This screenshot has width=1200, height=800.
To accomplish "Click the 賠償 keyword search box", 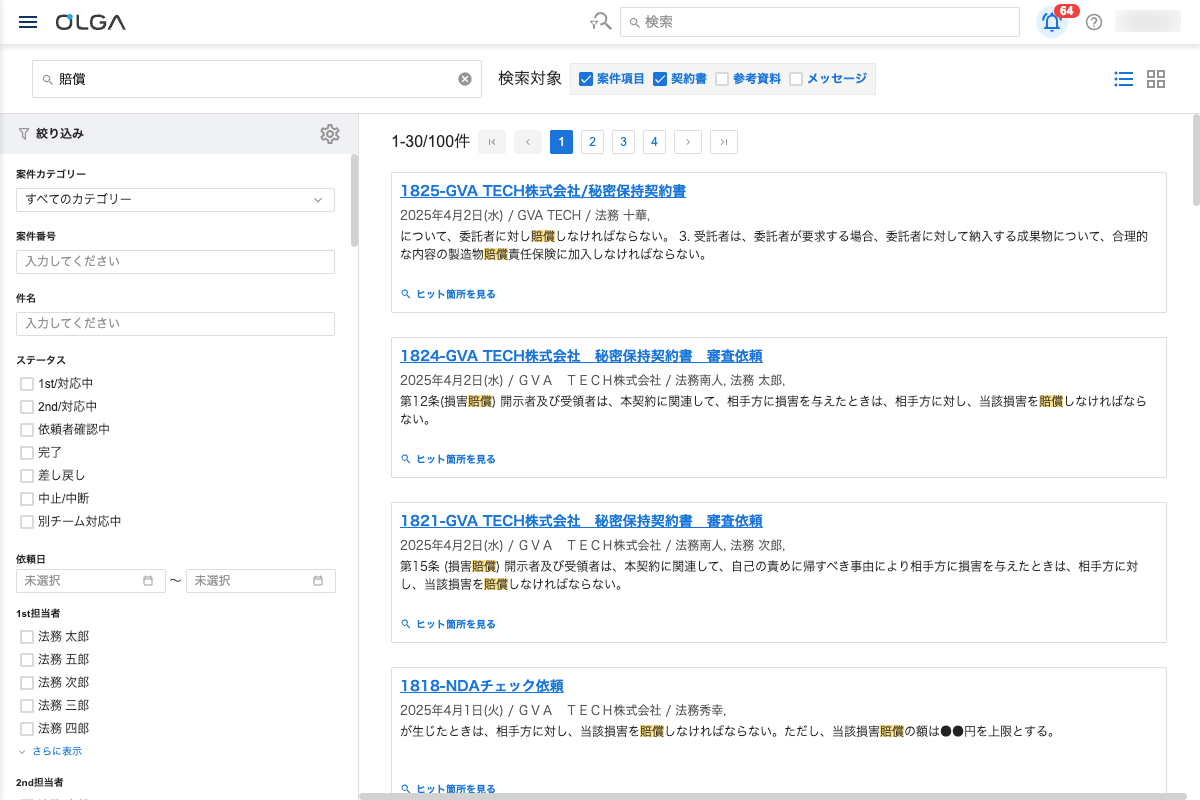I will [x=256, y=79].
